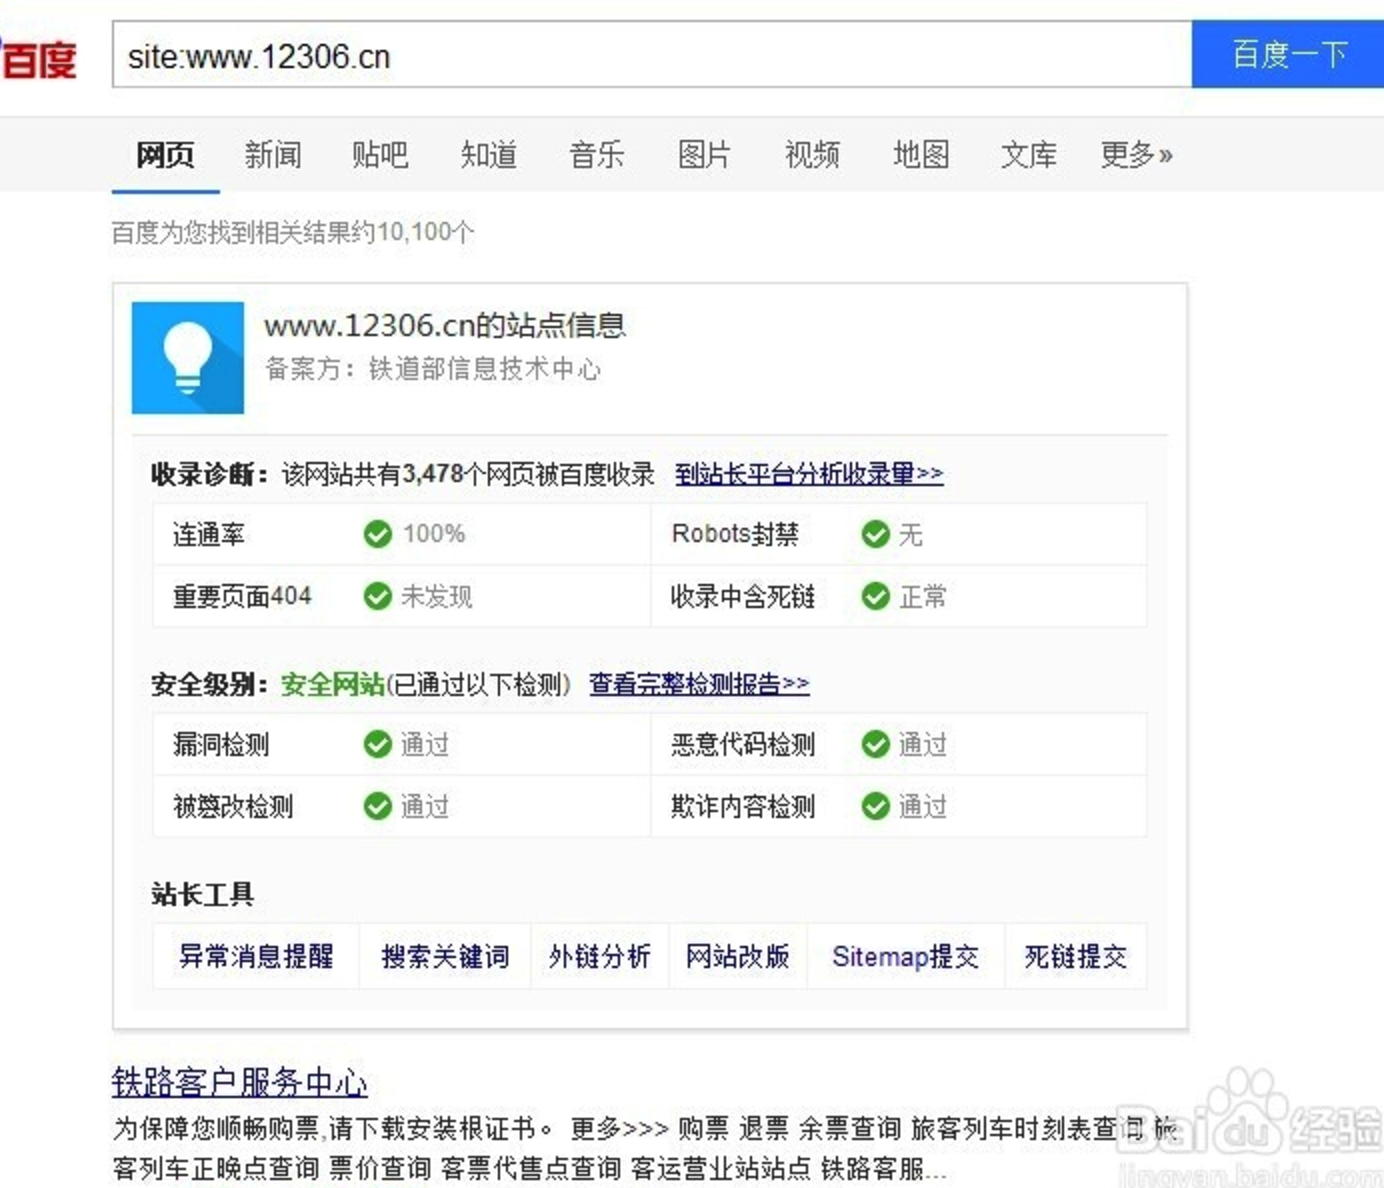Switch to the 新闻 tab

[272, 155]
